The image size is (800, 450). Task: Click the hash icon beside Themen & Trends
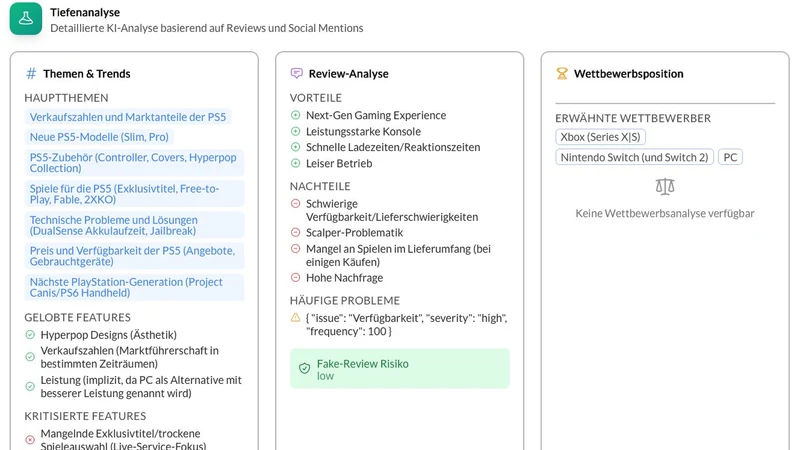pyautogui.click(x=31, y=74)
